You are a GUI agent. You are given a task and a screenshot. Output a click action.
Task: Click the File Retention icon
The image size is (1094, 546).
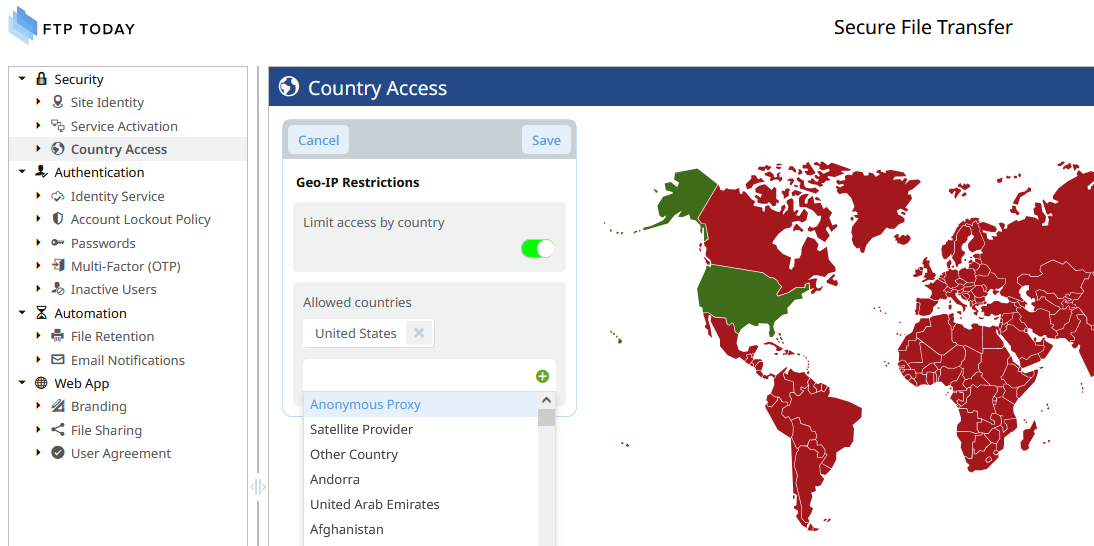tap(58, 336)
